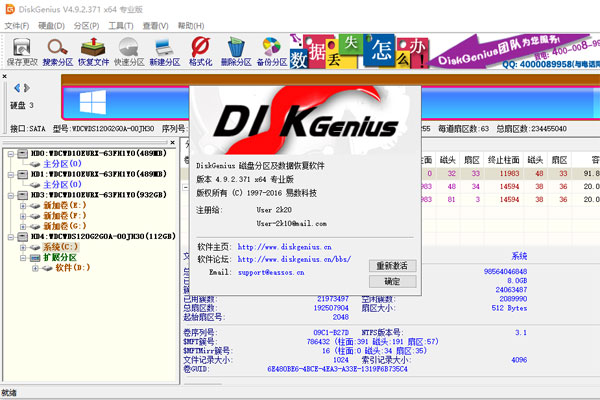600x400 pixels.
Task: Expand the 软件(D:) partition node
Action: [36, 269]
